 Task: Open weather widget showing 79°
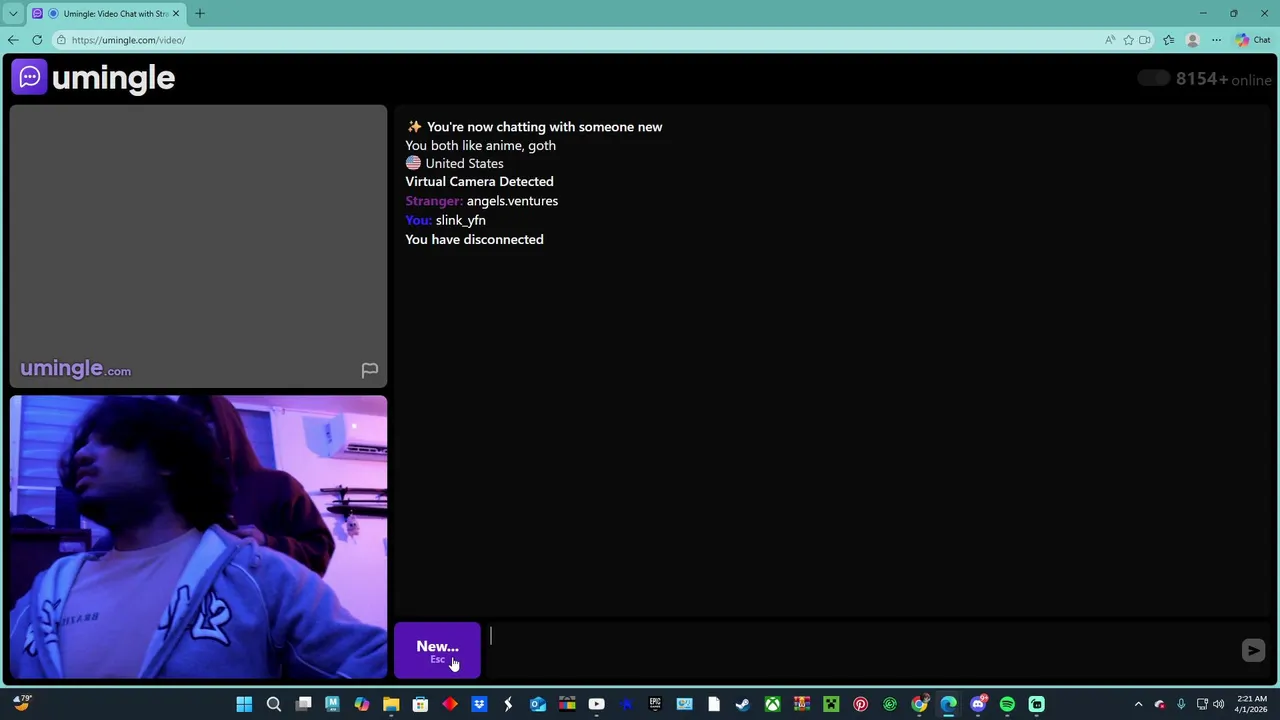21,703
